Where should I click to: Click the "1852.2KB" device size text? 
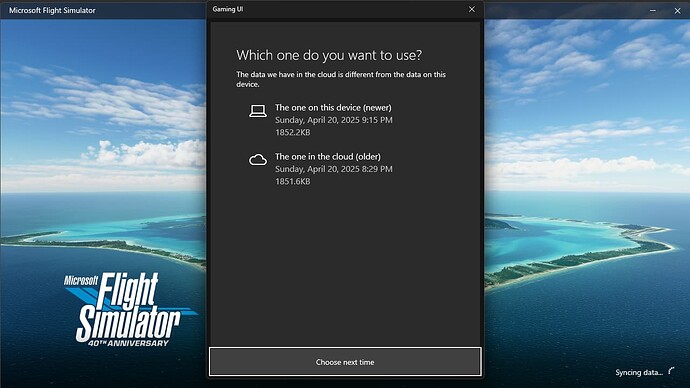click(293, 132)
